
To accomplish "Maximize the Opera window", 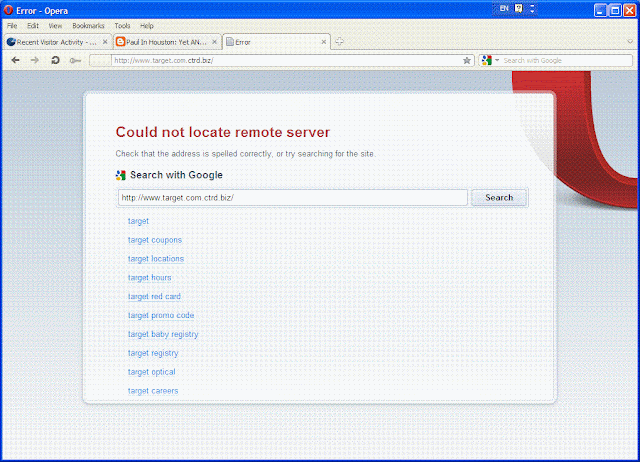I will 615,10.
